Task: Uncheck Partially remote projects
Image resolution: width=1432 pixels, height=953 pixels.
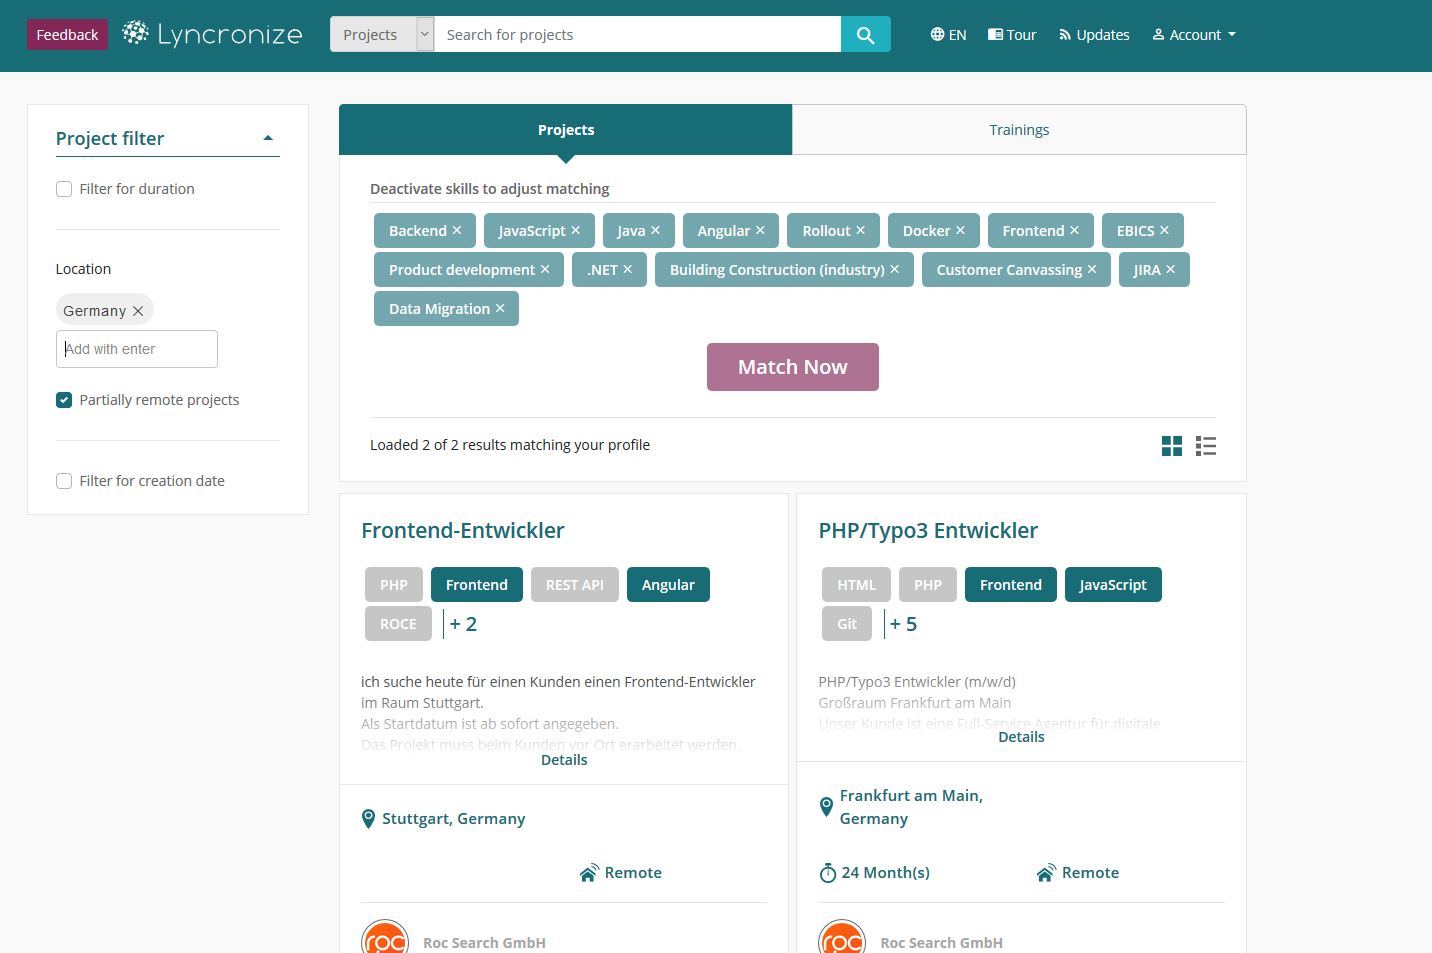Action: (x=64, y=400)
